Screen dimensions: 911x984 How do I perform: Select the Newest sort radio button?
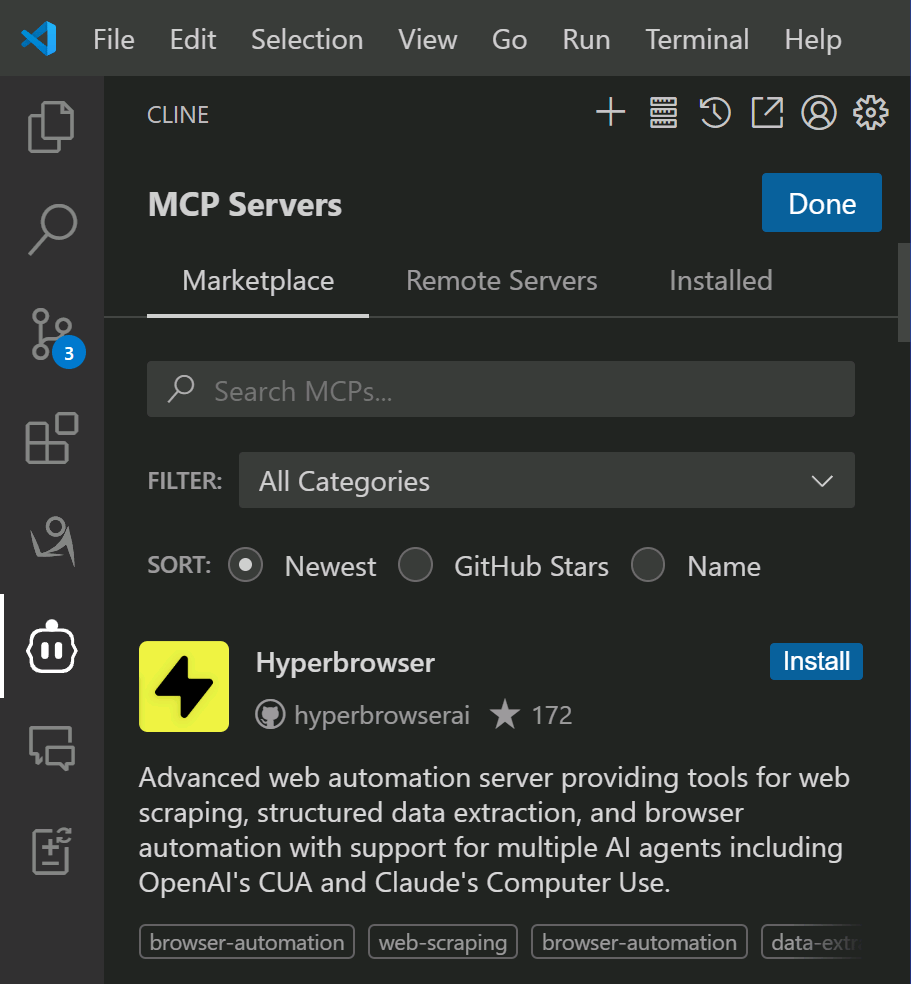point(245,566)
